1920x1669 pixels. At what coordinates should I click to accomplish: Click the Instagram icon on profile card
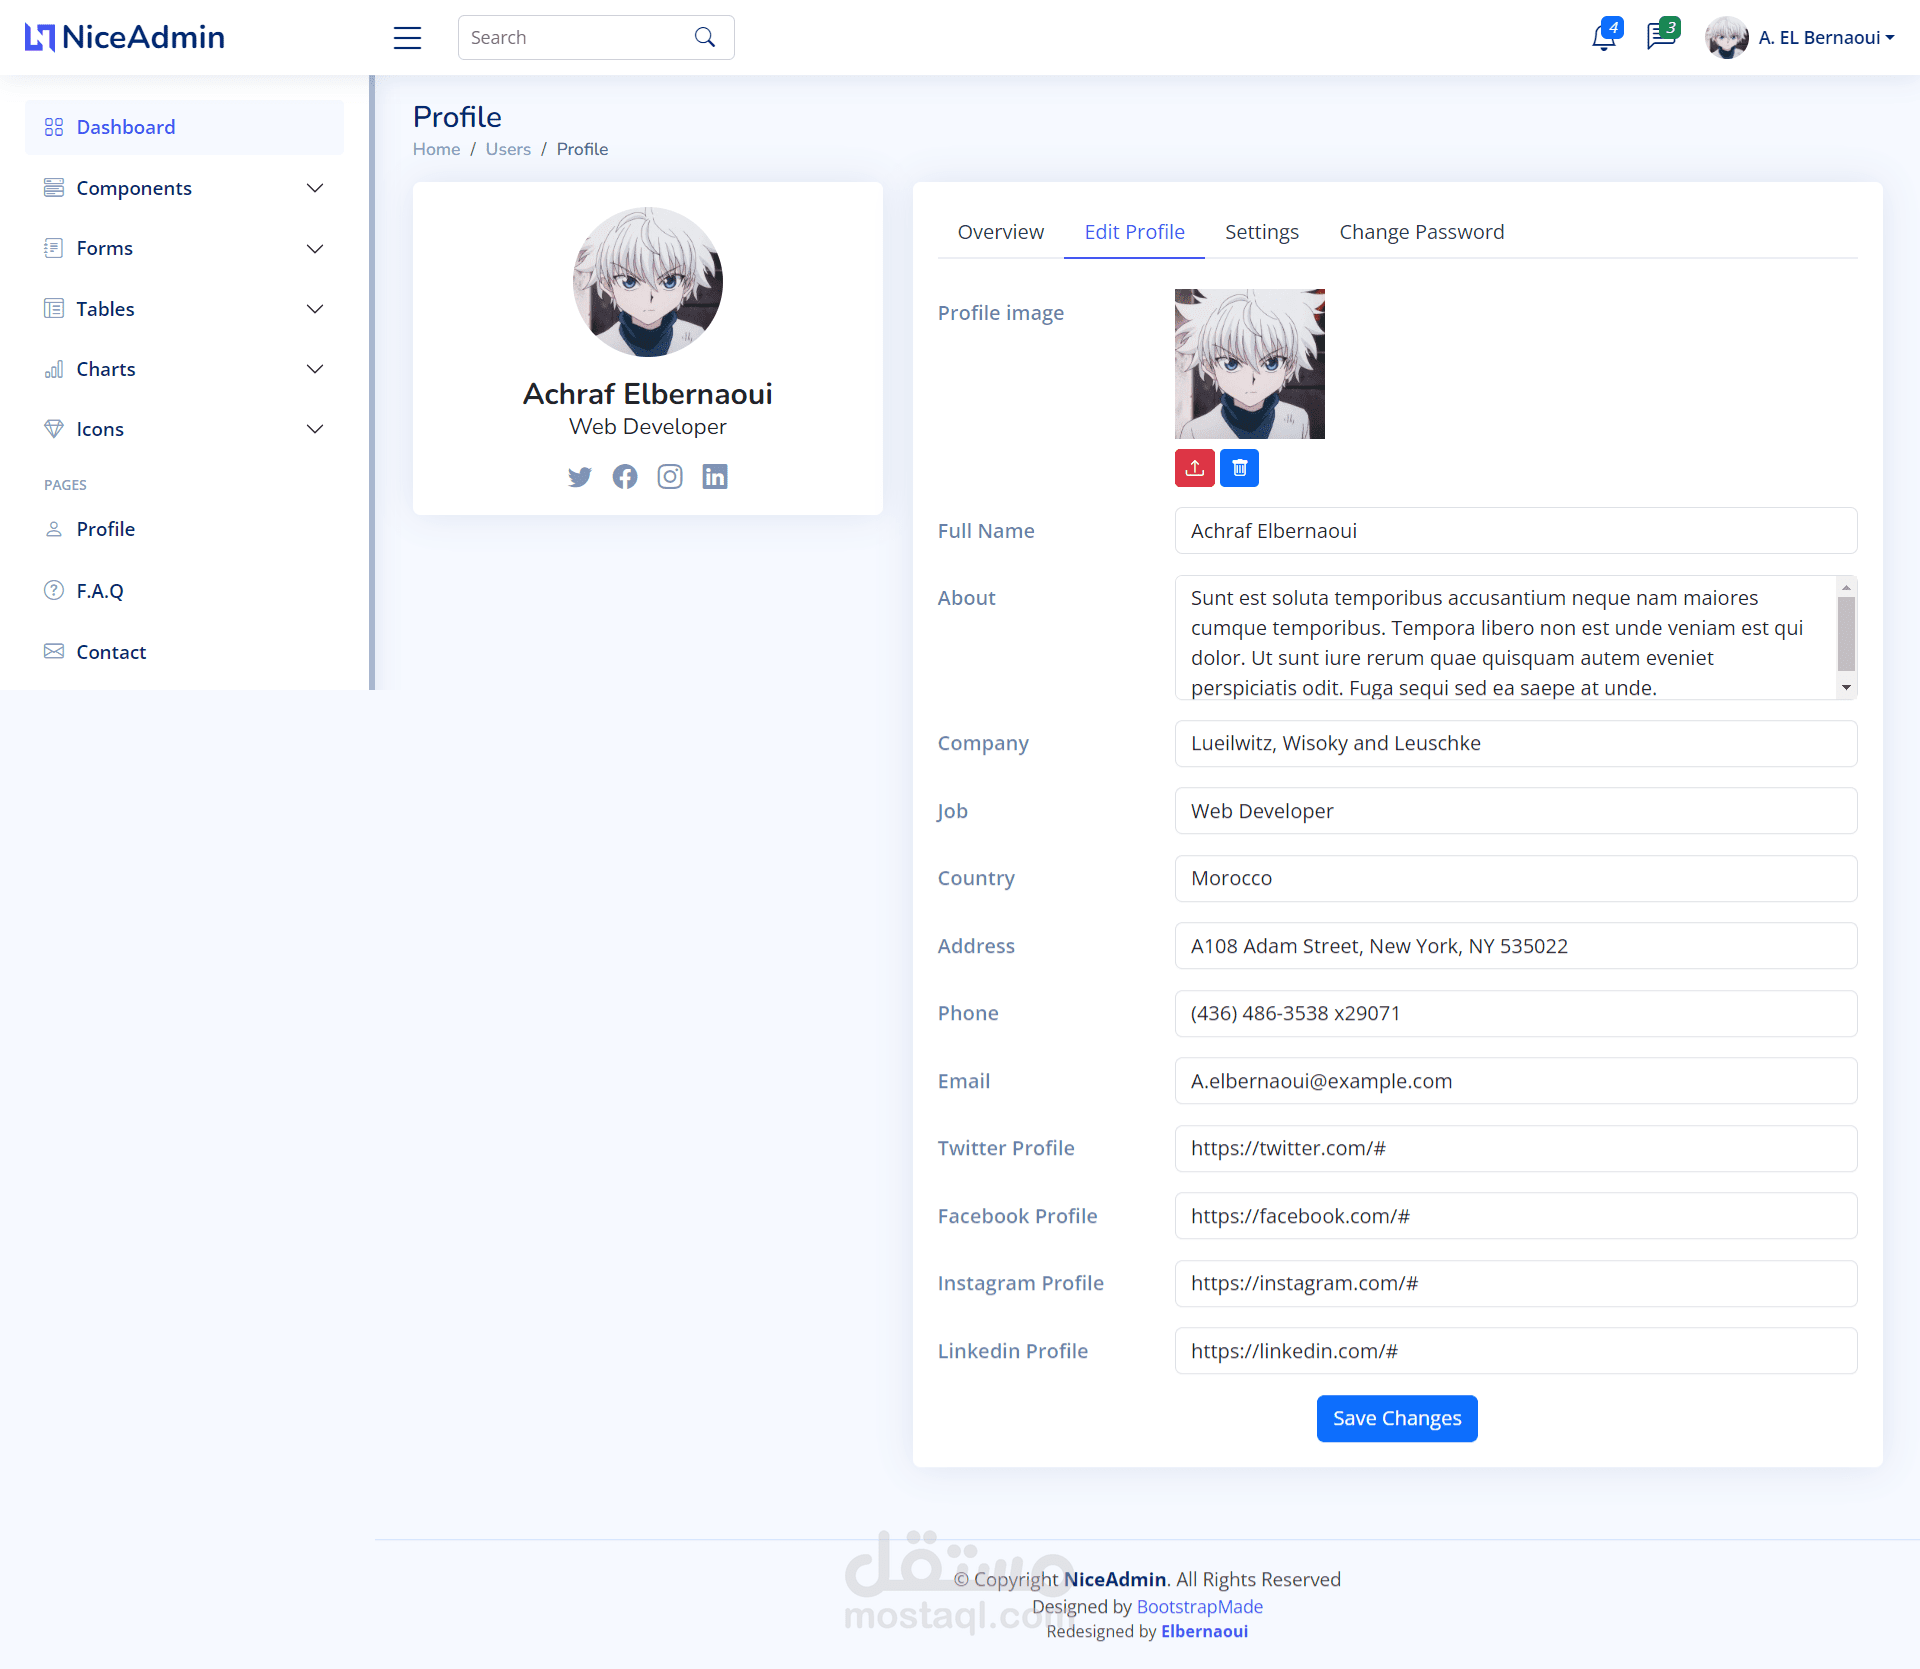[670, 477]
